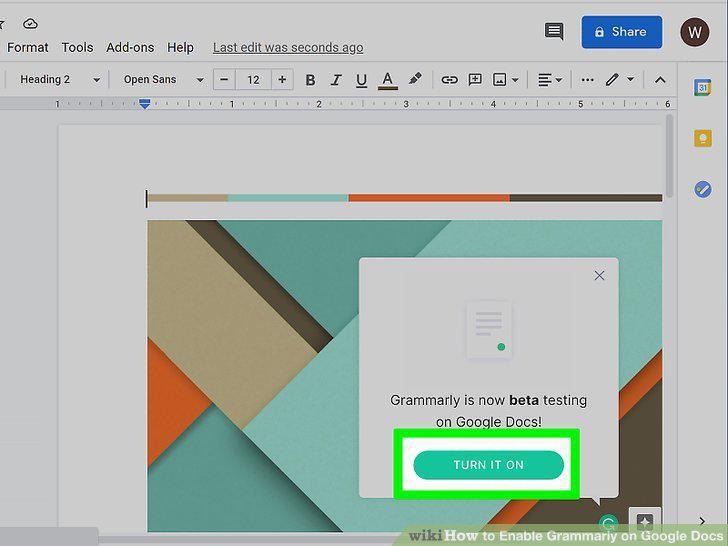
Task: Close the Grammarly popup with X
Action: 599,276
